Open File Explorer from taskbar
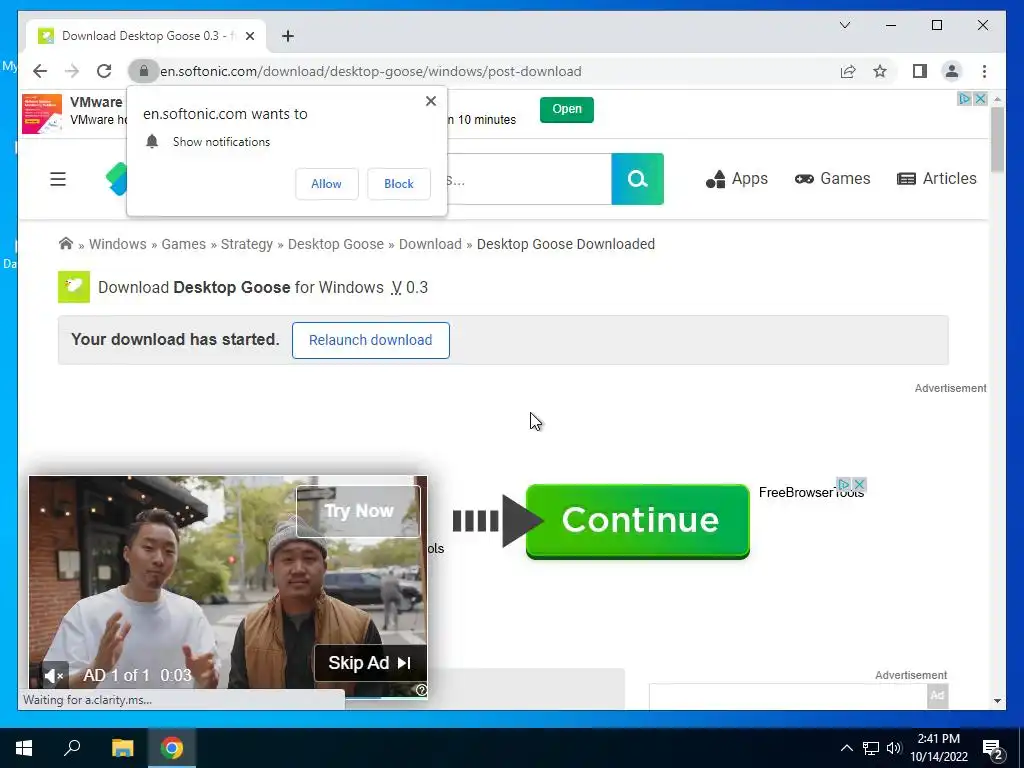 point(122,748)
